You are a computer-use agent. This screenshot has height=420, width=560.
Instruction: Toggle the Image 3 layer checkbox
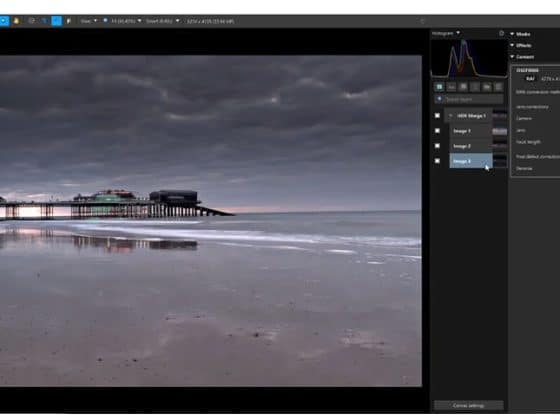437,161
